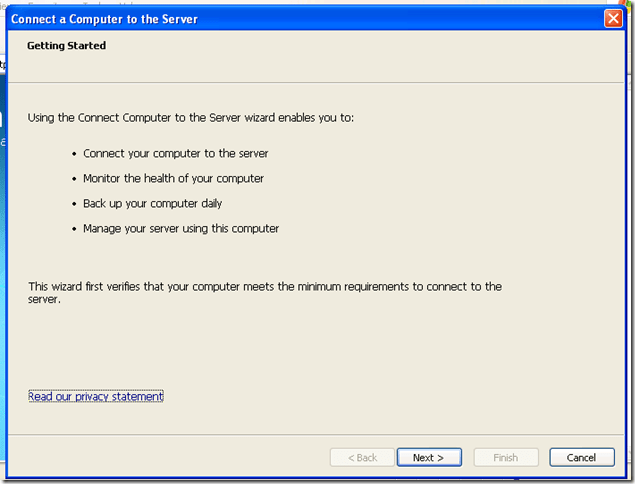Click the Getting Started heading
Viewport: 635px width, 484px height.
tap(66, 45)
